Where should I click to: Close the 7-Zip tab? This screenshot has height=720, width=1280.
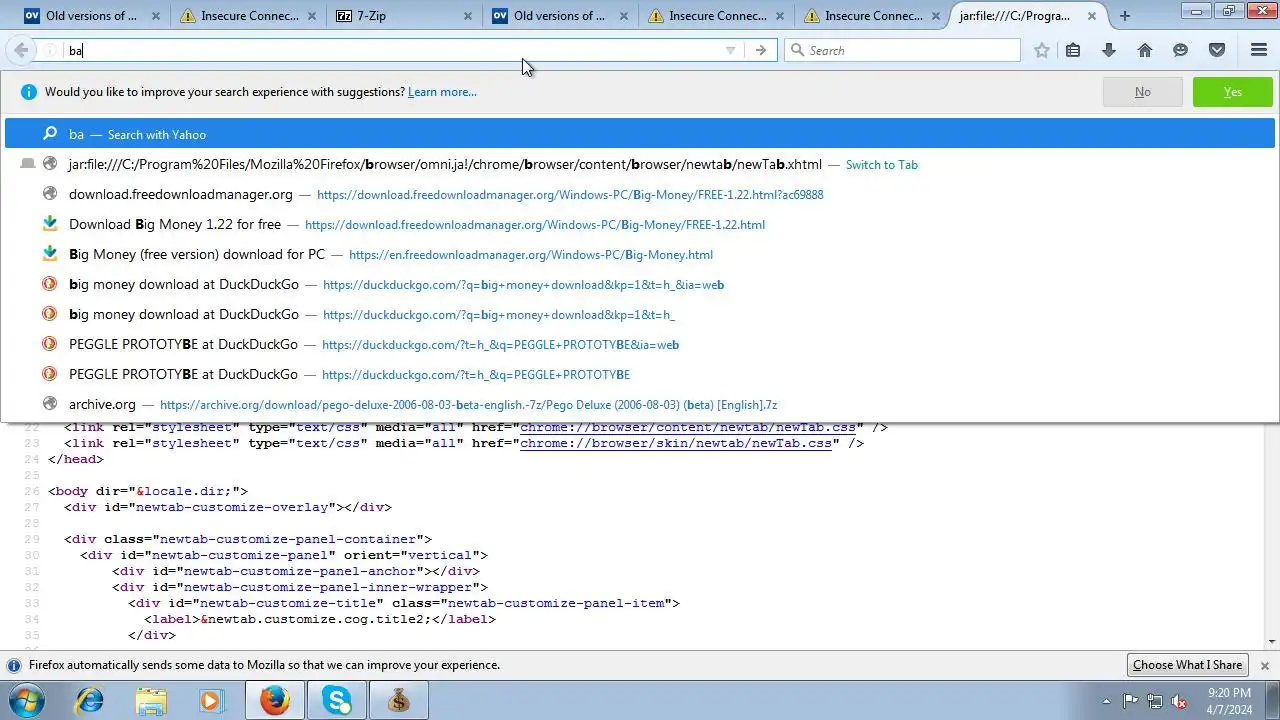(466, 16)
